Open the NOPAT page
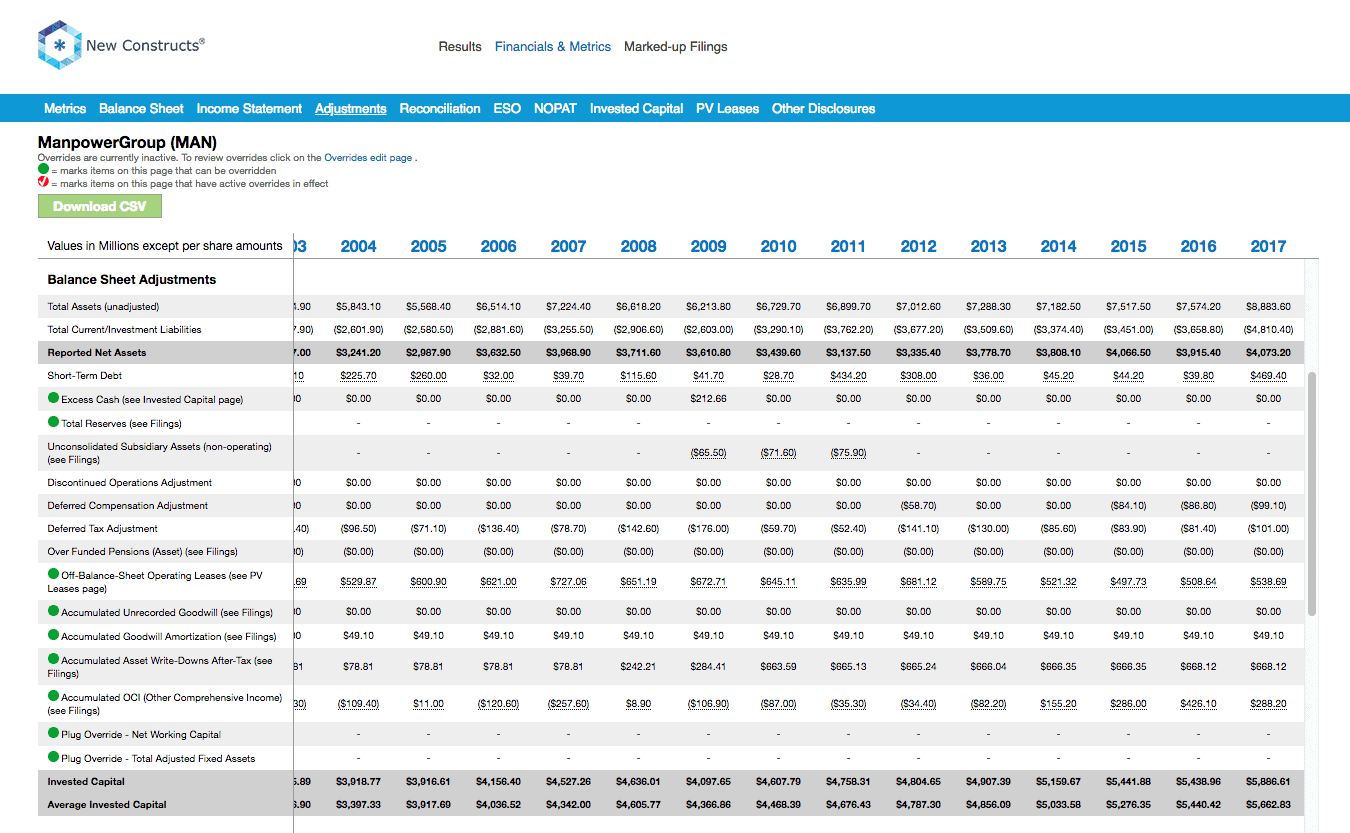This screenshot has width=1350, height=833. pyautogui.click(x=555, y=109)
